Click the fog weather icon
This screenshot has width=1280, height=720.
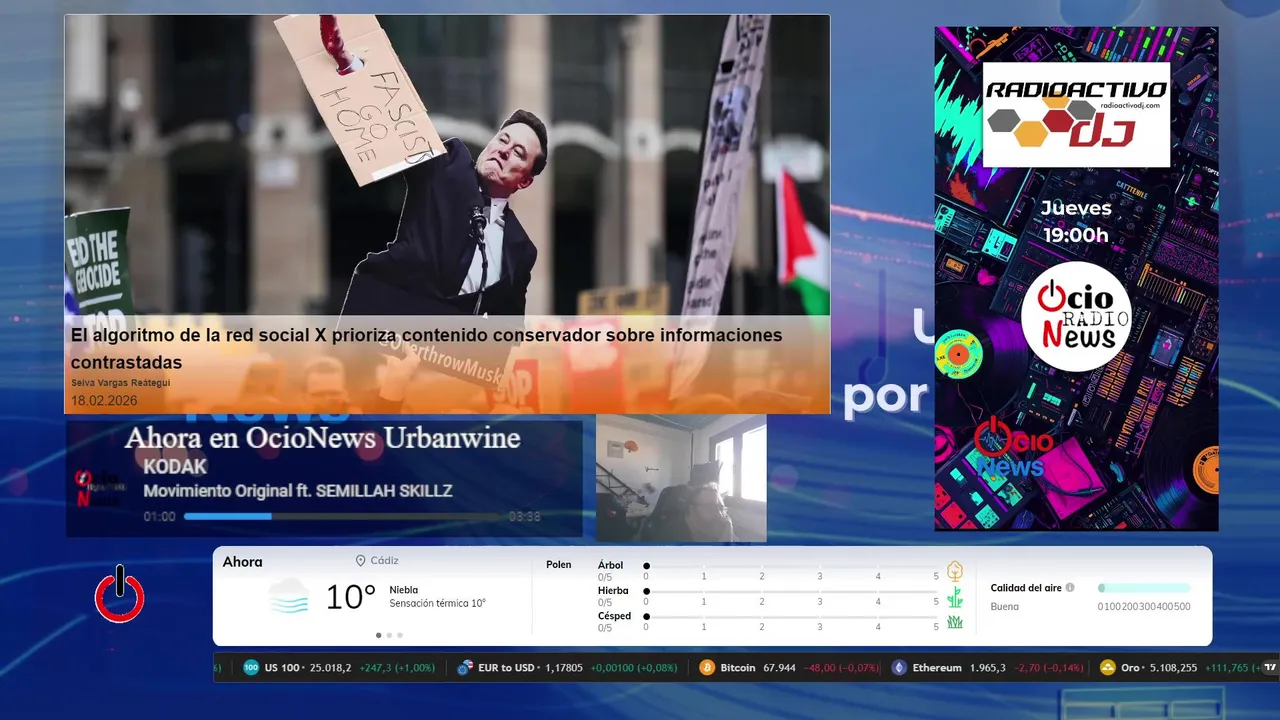pos(288,596)
